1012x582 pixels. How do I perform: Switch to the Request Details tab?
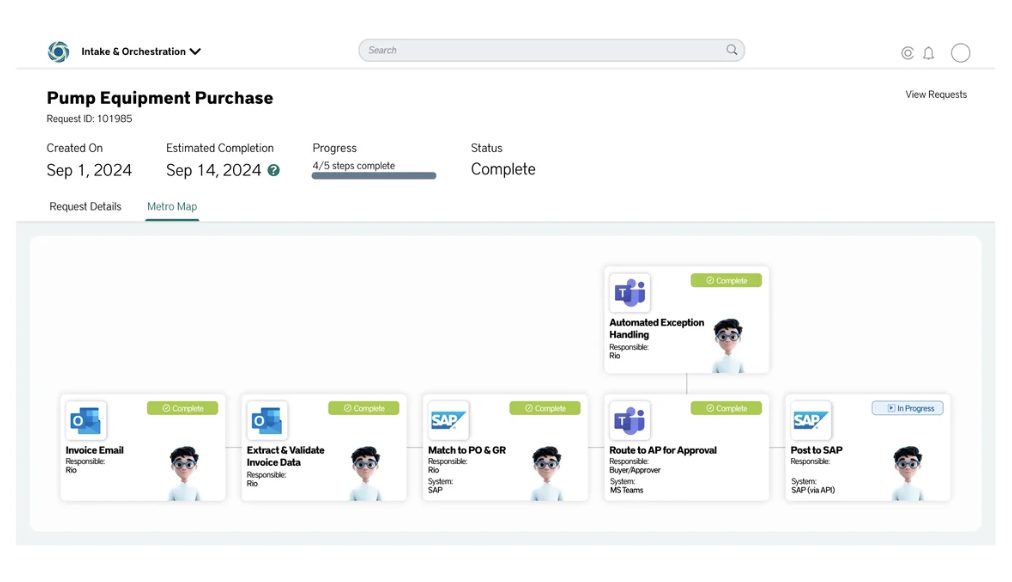(x=85, y=207)
